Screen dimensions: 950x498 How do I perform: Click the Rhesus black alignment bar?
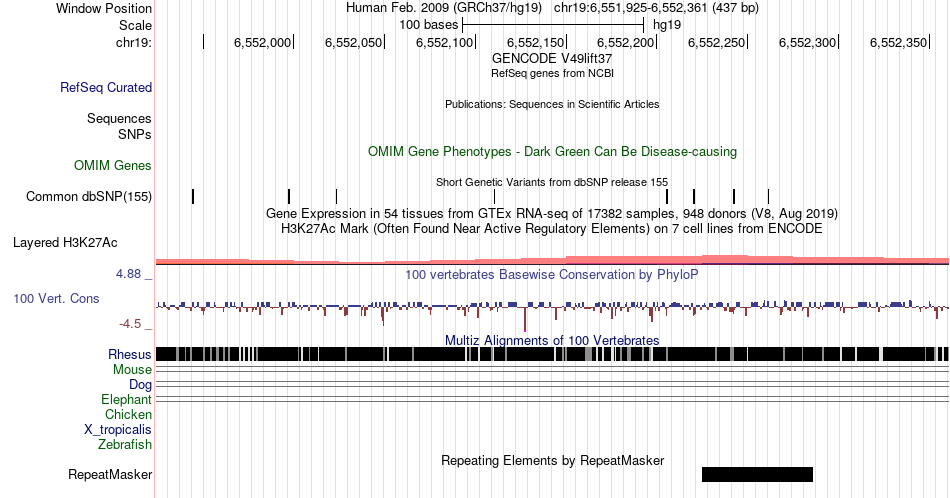(x=552, y=354)
